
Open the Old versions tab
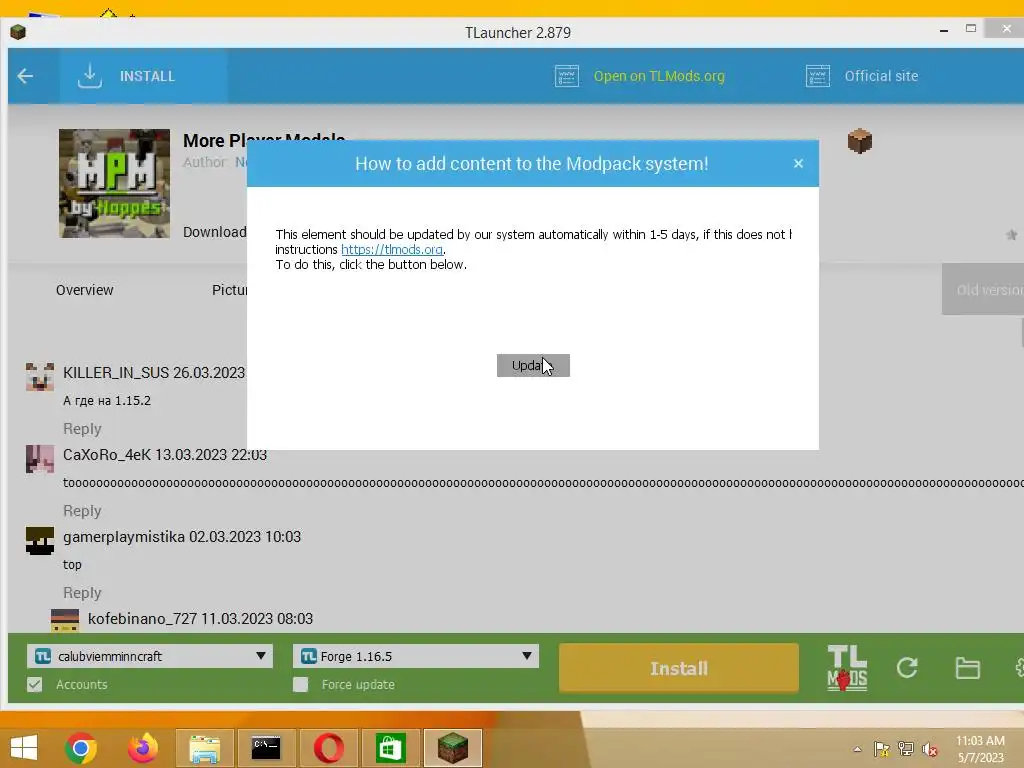coord(983,289)
